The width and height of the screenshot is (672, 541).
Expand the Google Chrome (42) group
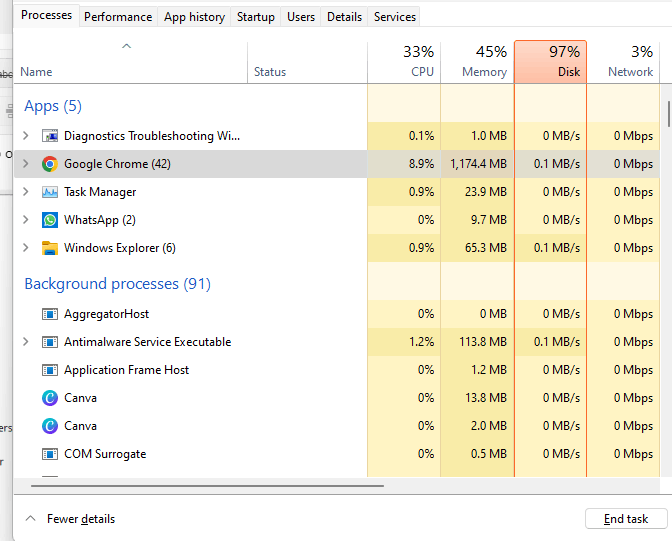tap(26, 164)
